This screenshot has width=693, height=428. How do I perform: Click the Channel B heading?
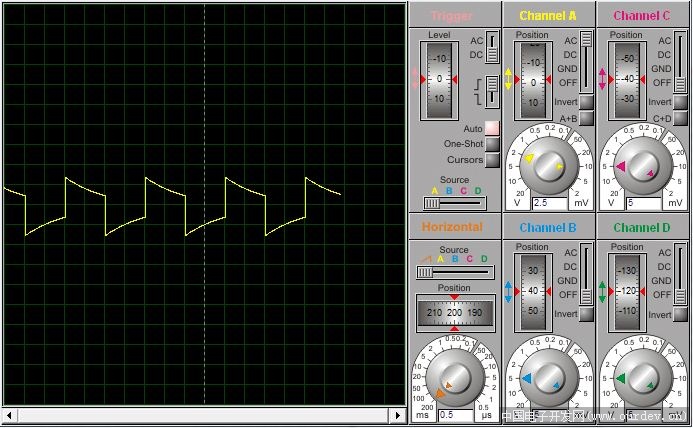[548, 227]
